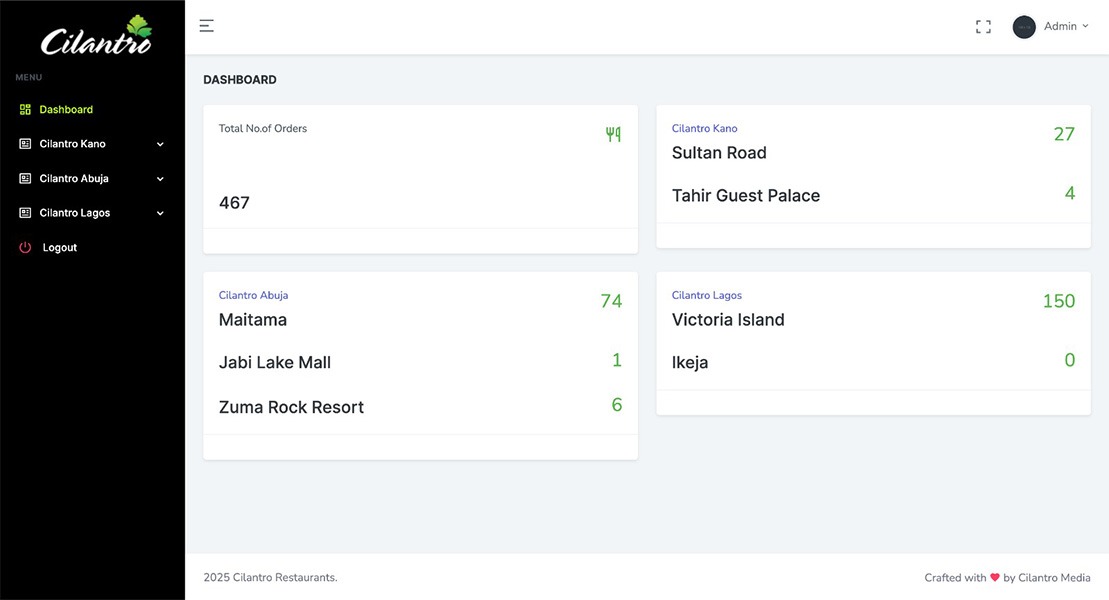
Task: Expand the Cilantro Abuja chevron
Action: coord(160,179)
